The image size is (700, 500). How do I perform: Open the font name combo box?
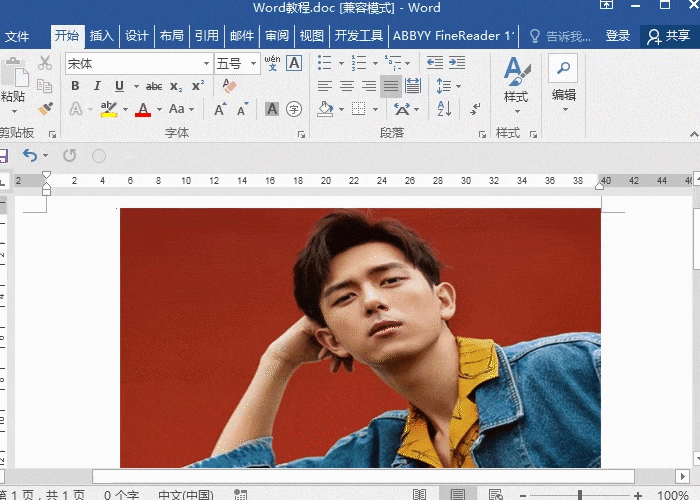click(x=139, y=64)
